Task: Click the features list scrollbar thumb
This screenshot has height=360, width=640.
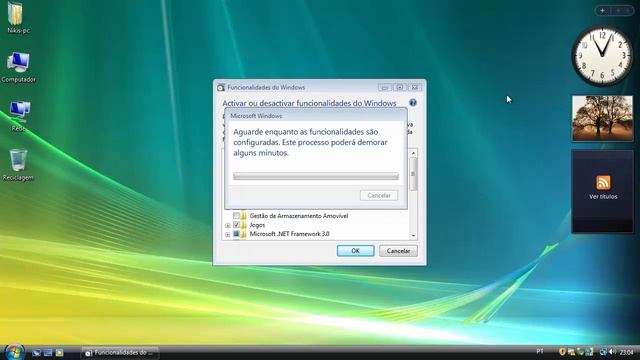Action: (413, 174)
